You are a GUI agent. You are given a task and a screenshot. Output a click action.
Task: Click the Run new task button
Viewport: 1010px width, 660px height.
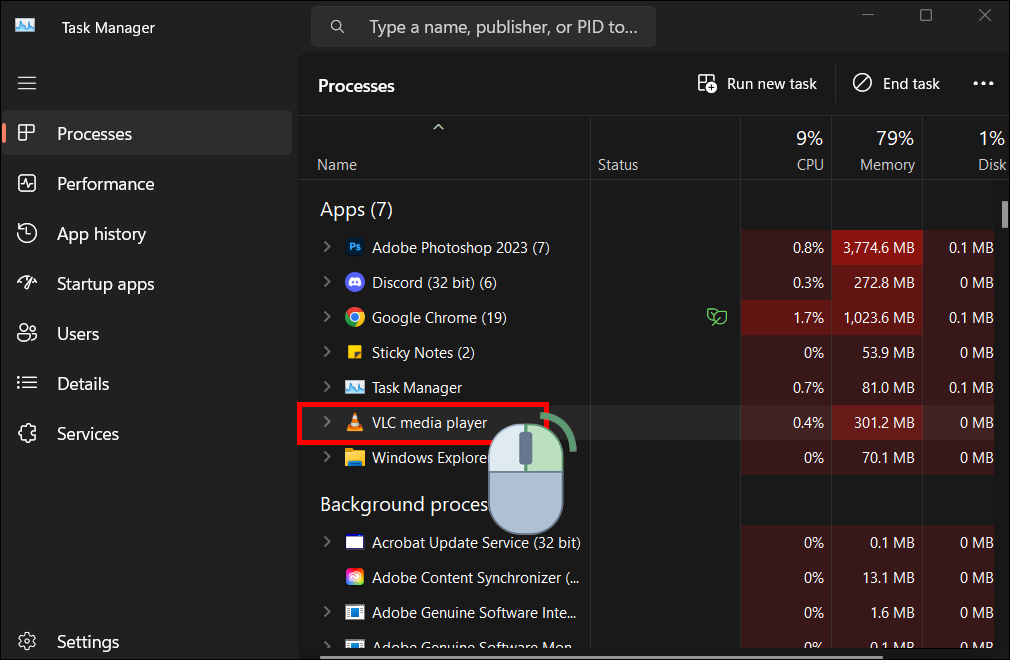757,84
